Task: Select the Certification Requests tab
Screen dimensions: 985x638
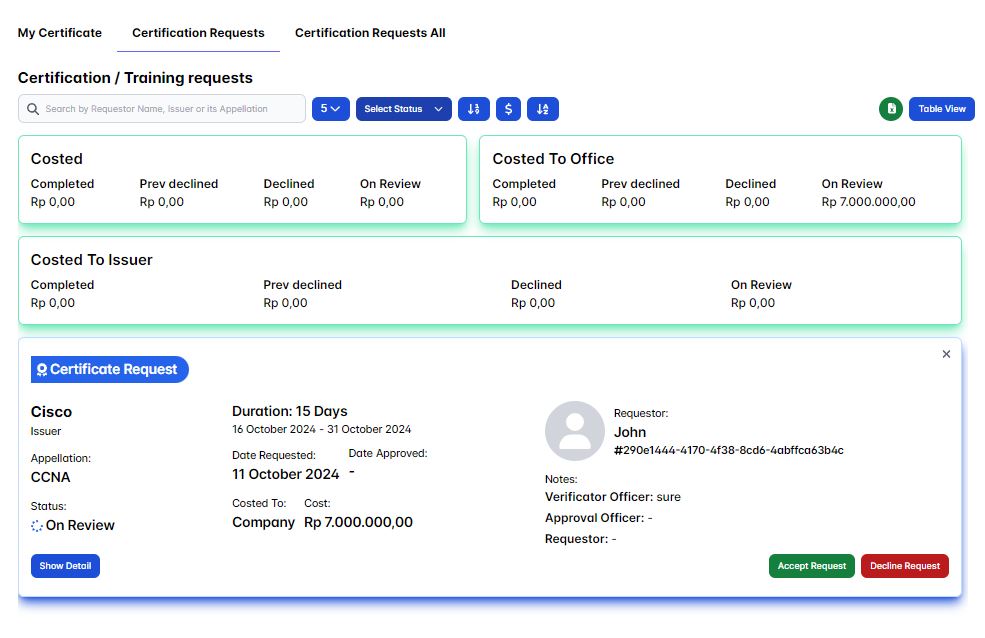Action: (198, 33)
